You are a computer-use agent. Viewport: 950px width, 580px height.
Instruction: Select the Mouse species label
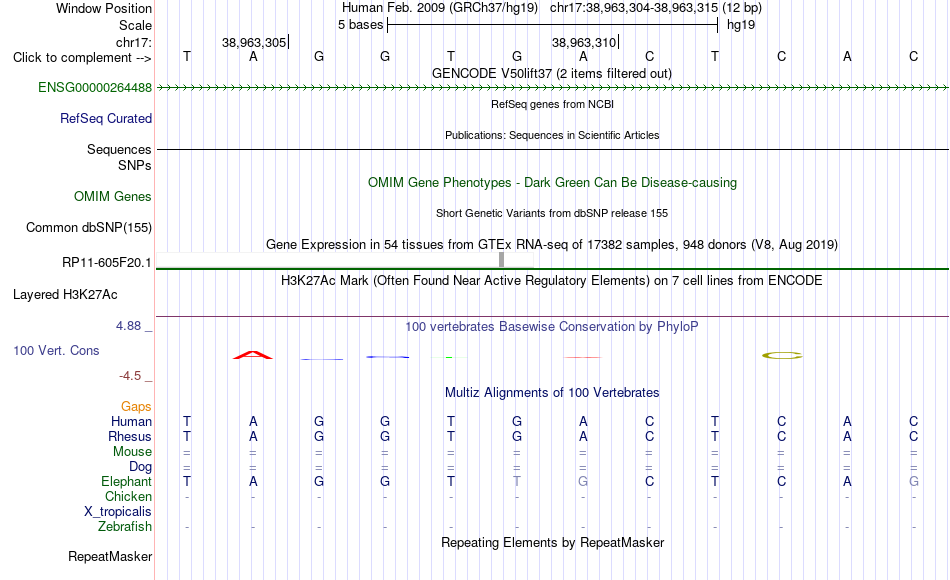click(x=133, y=452)
